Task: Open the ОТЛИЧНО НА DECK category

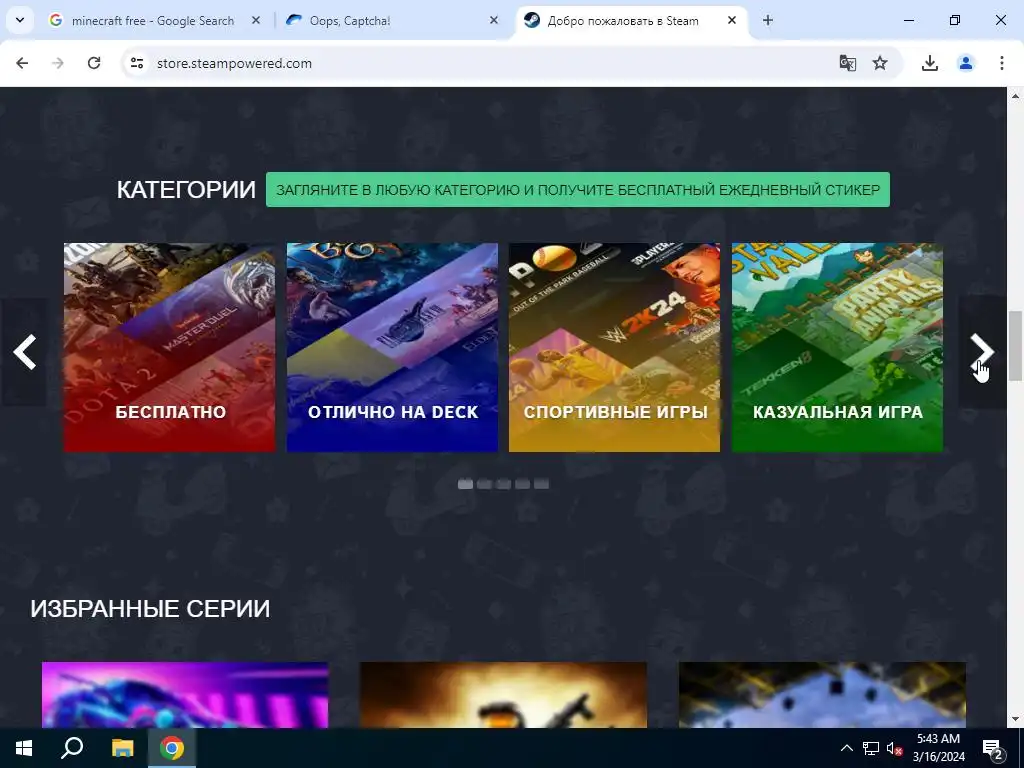Action: [x=392, y=347]
